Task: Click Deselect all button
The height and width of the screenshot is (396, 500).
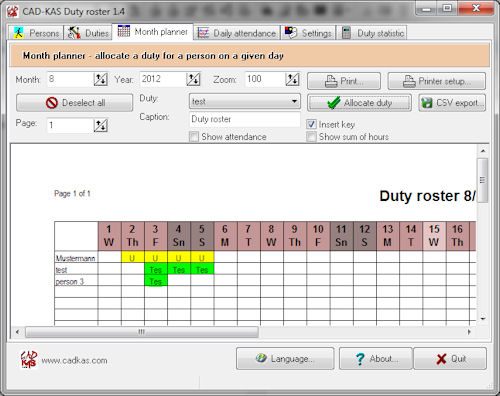Action: pos(75,103)
